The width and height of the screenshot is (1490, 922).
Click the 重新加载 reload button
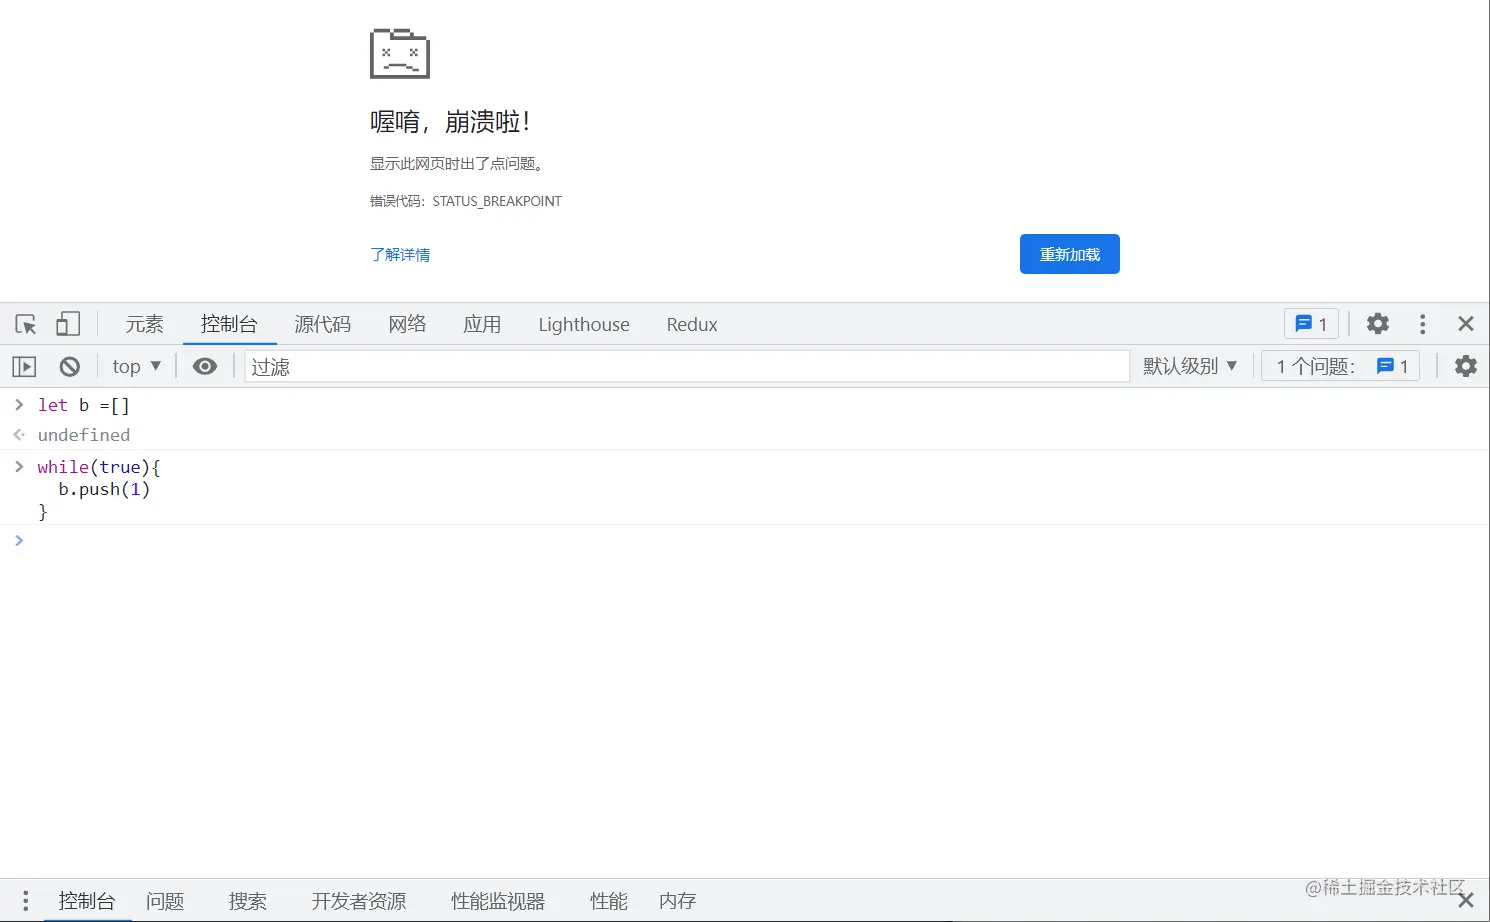(1070, 254)
